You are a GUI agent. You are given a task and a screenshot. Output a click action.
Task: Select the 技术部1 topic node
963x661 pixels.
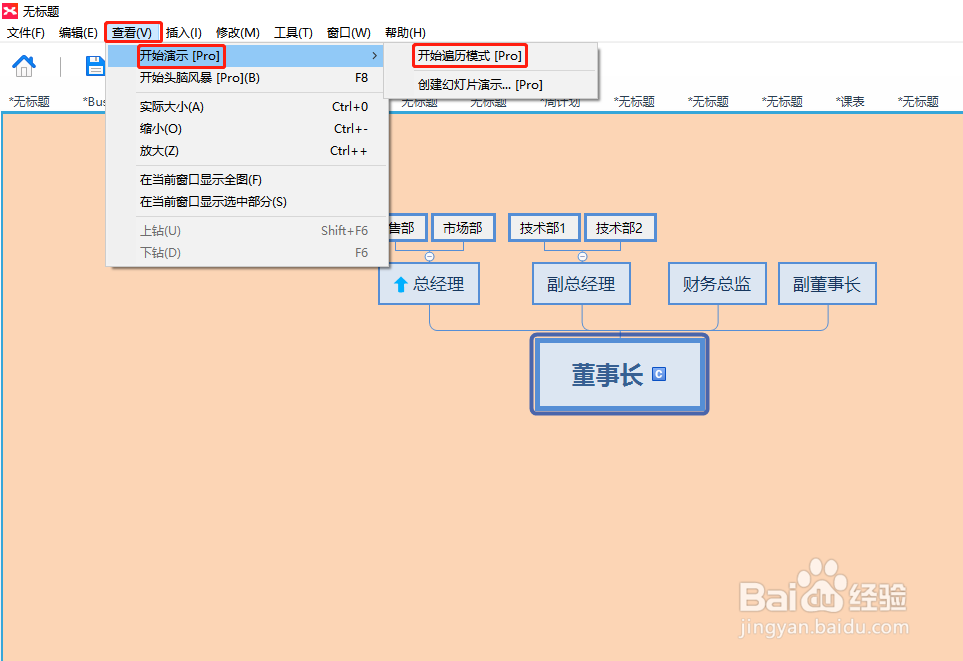click(x=544, y=227)
